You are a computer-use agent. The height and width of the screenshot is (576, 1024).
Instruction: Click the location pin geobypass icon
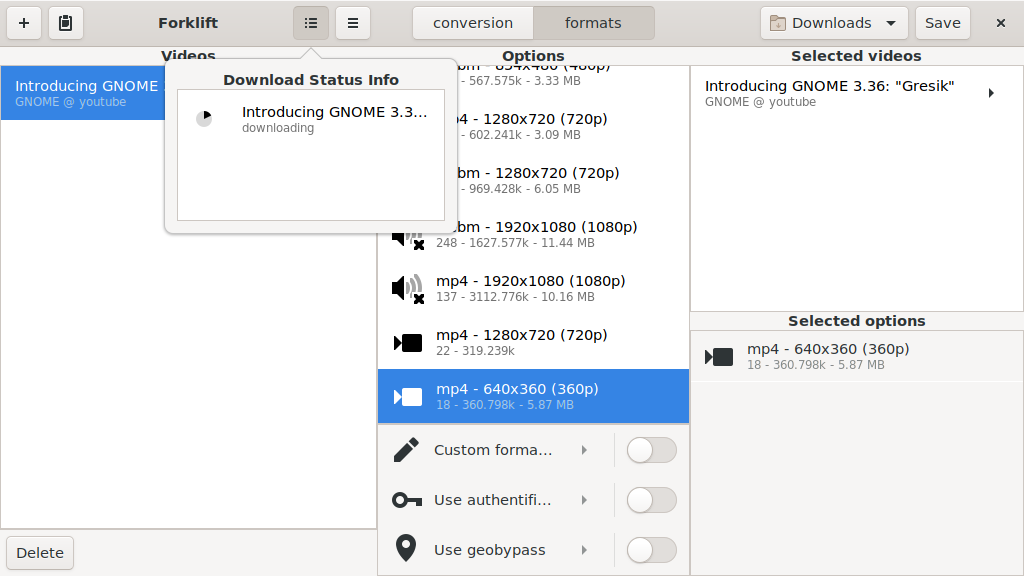(x=406, y=548)
